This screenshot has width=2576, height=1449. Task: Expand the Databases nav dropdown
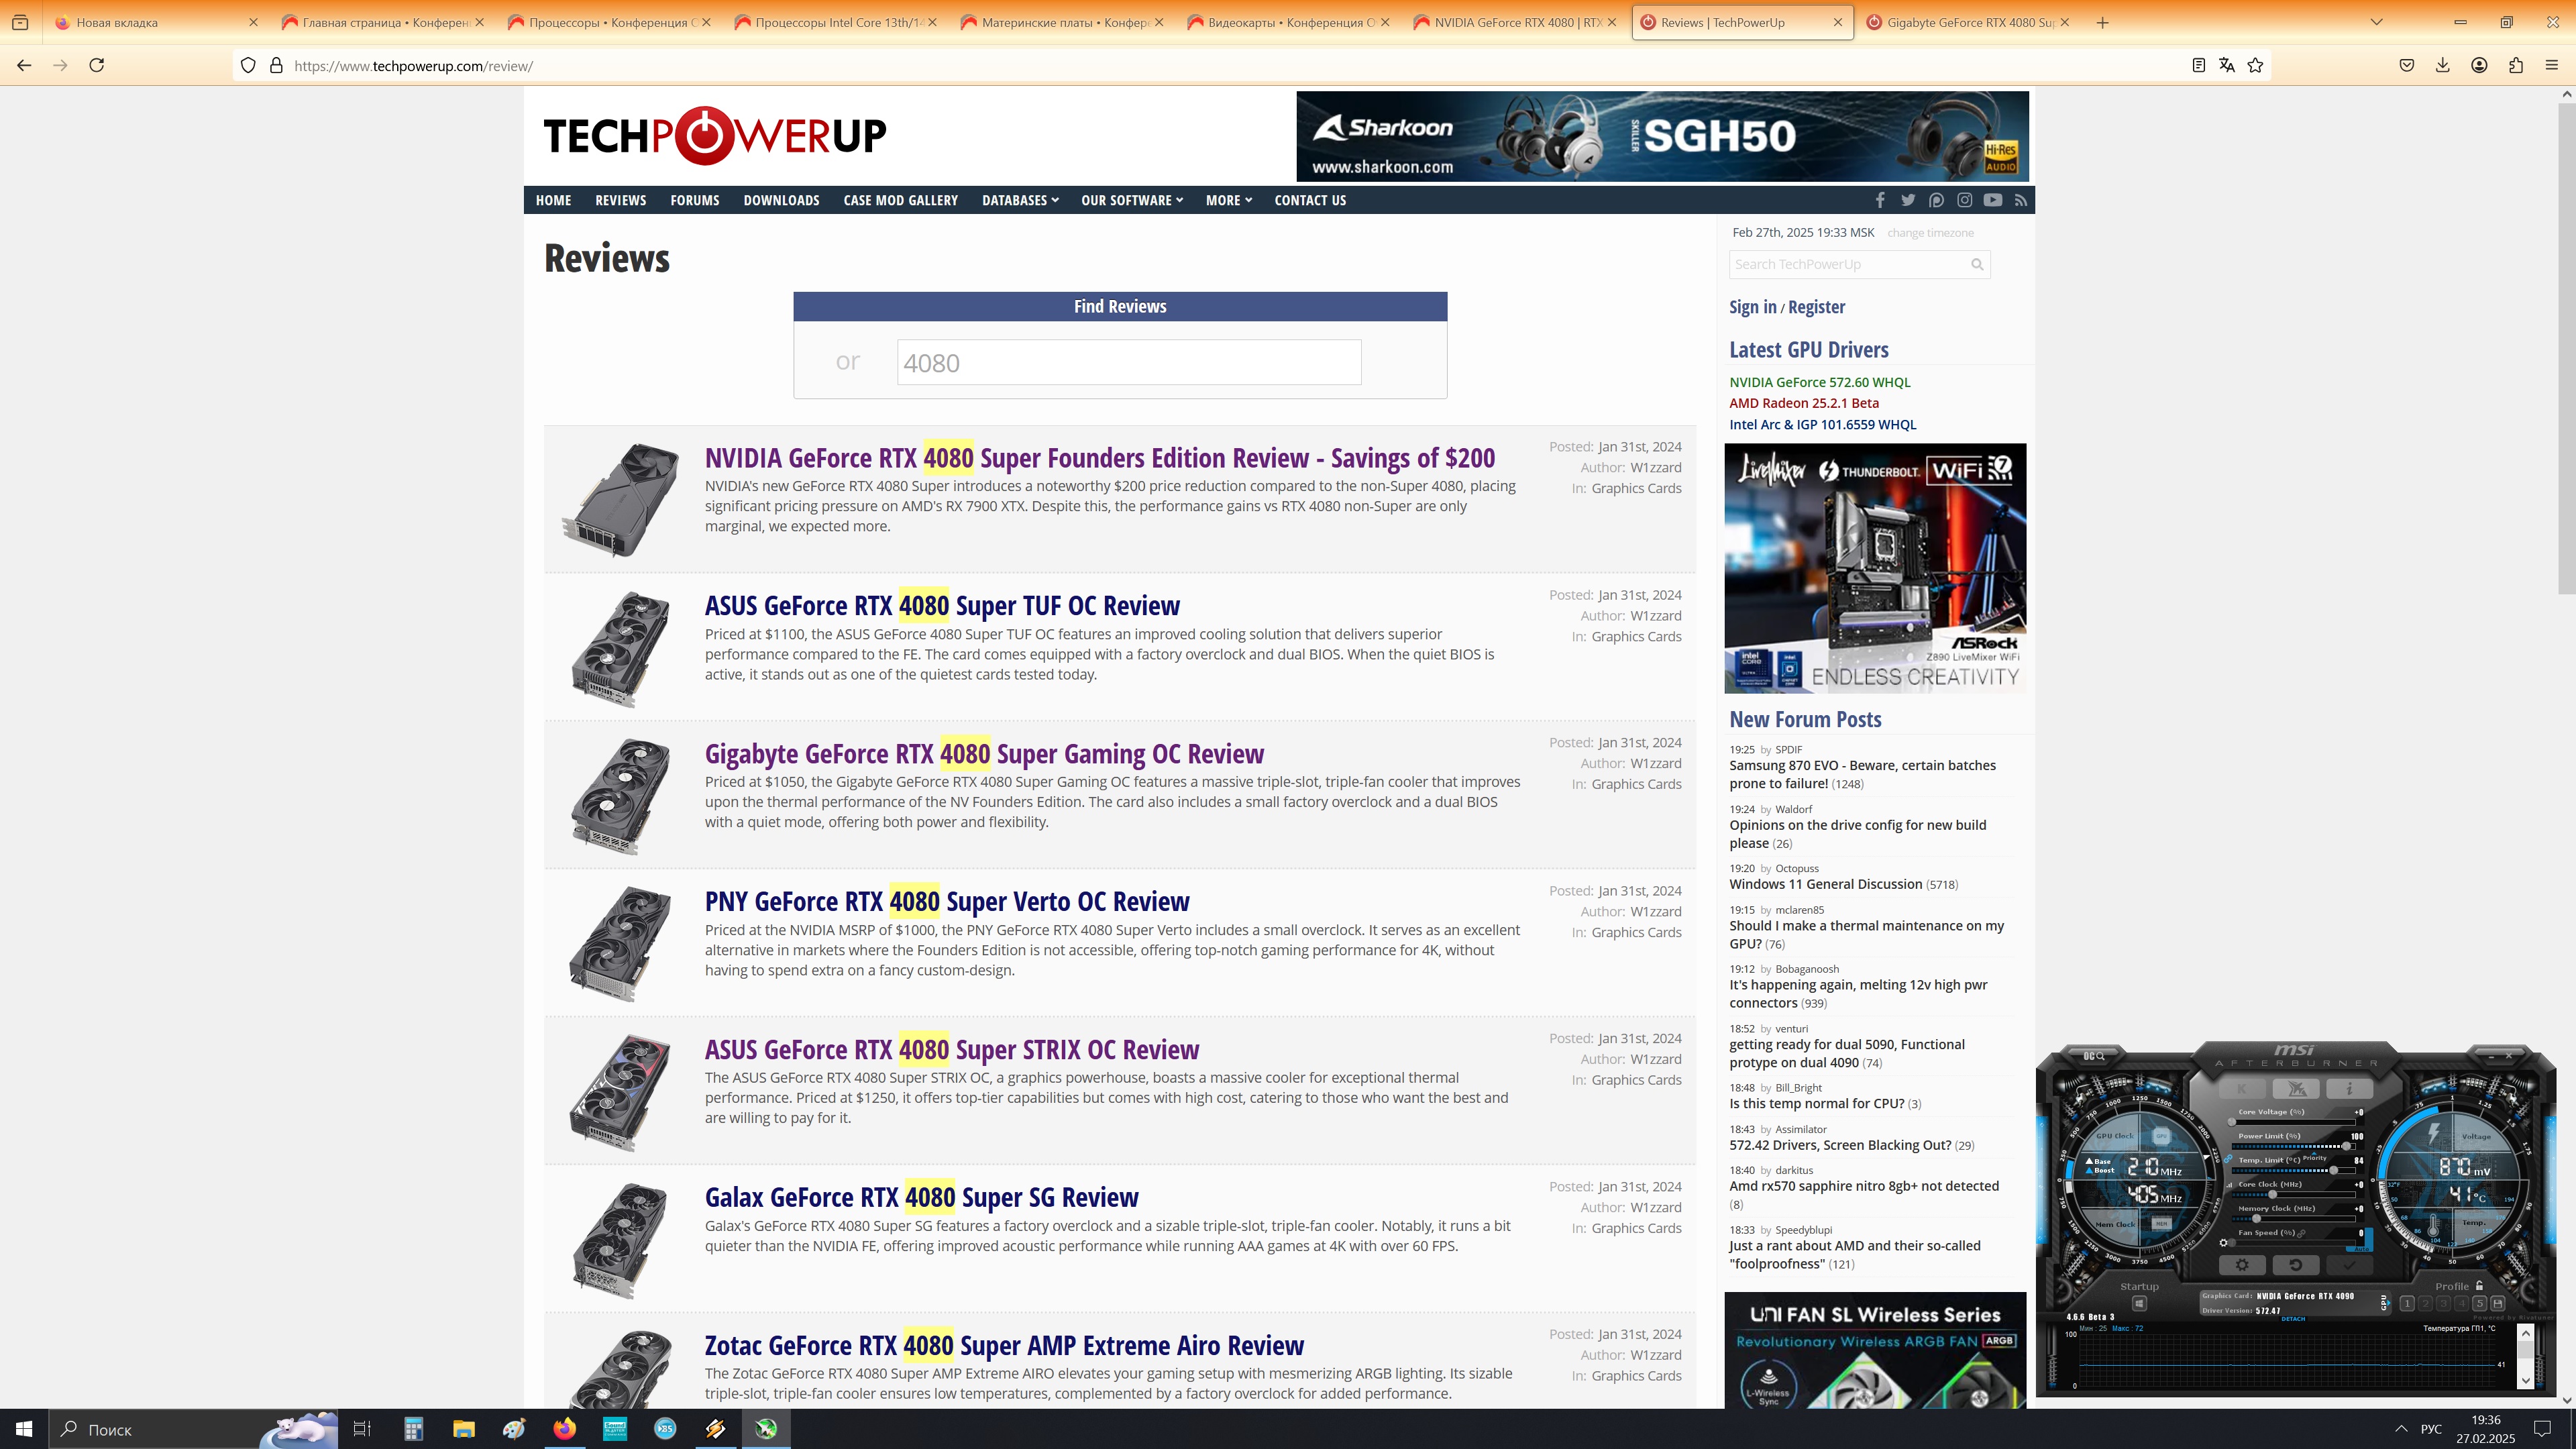[1019, 200]
